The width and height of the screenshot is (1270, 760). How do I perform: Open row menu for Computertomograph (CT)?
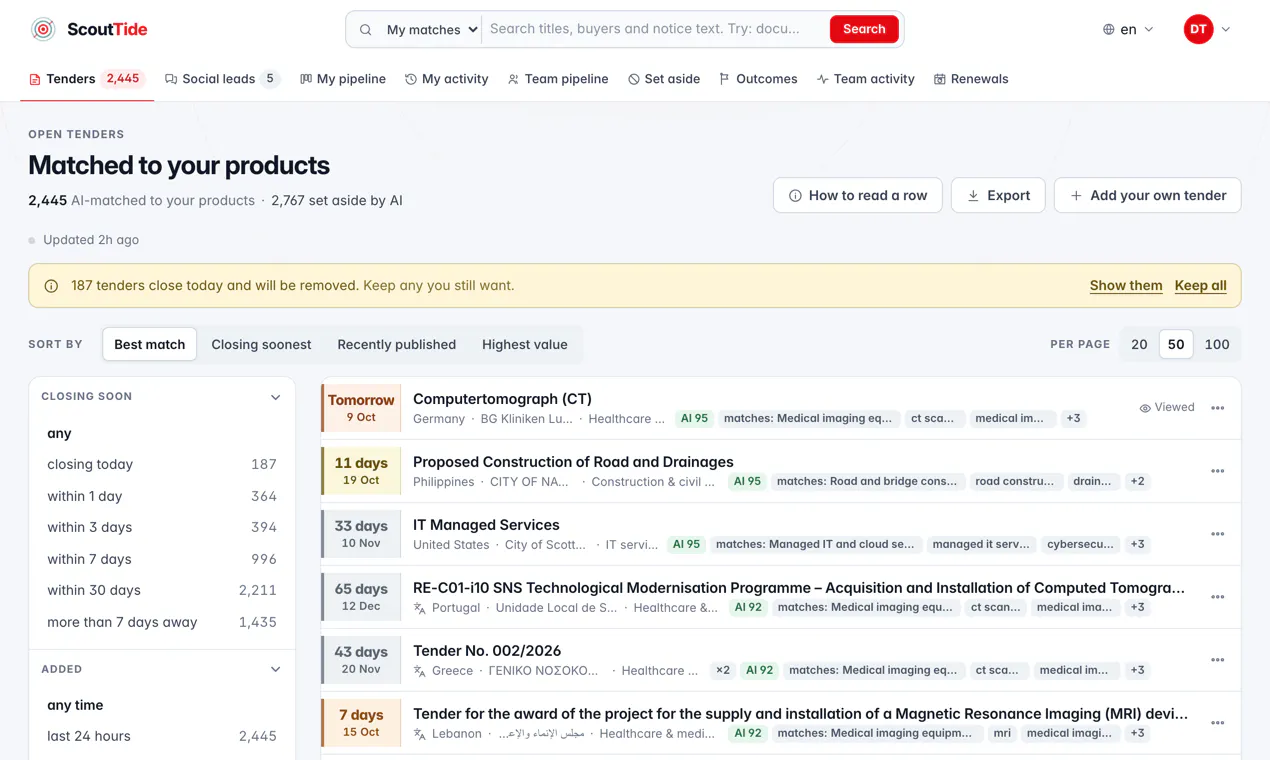(1217, 408)
